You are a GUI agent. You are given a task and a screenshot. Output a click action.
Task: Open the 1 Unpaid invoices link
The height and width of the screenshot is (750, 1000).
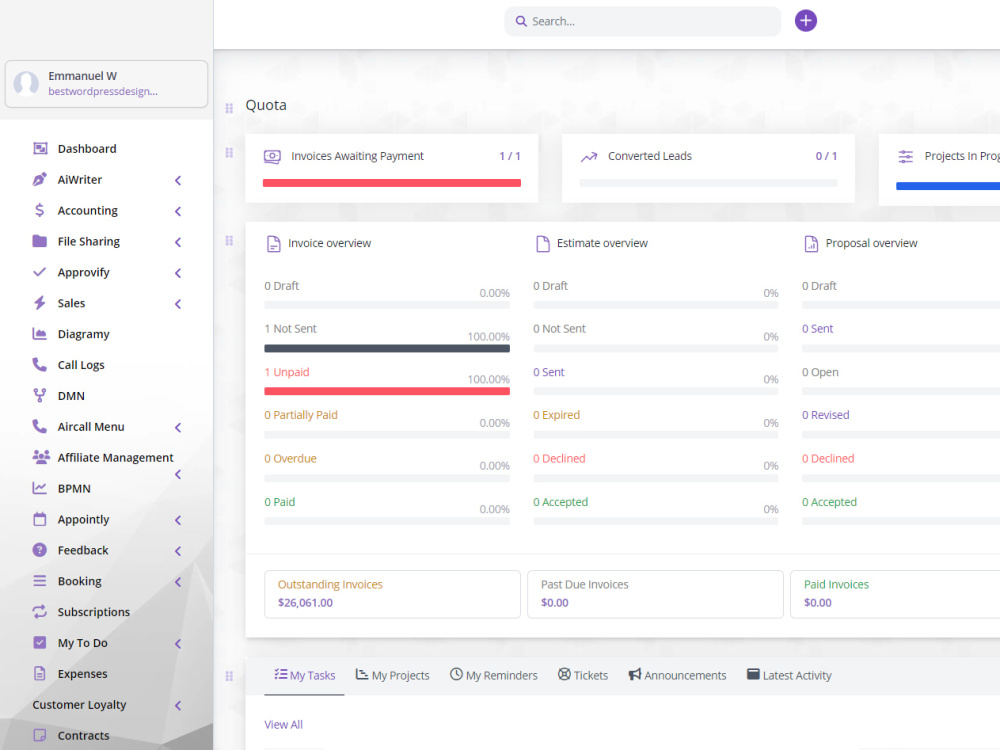point(287,372)
